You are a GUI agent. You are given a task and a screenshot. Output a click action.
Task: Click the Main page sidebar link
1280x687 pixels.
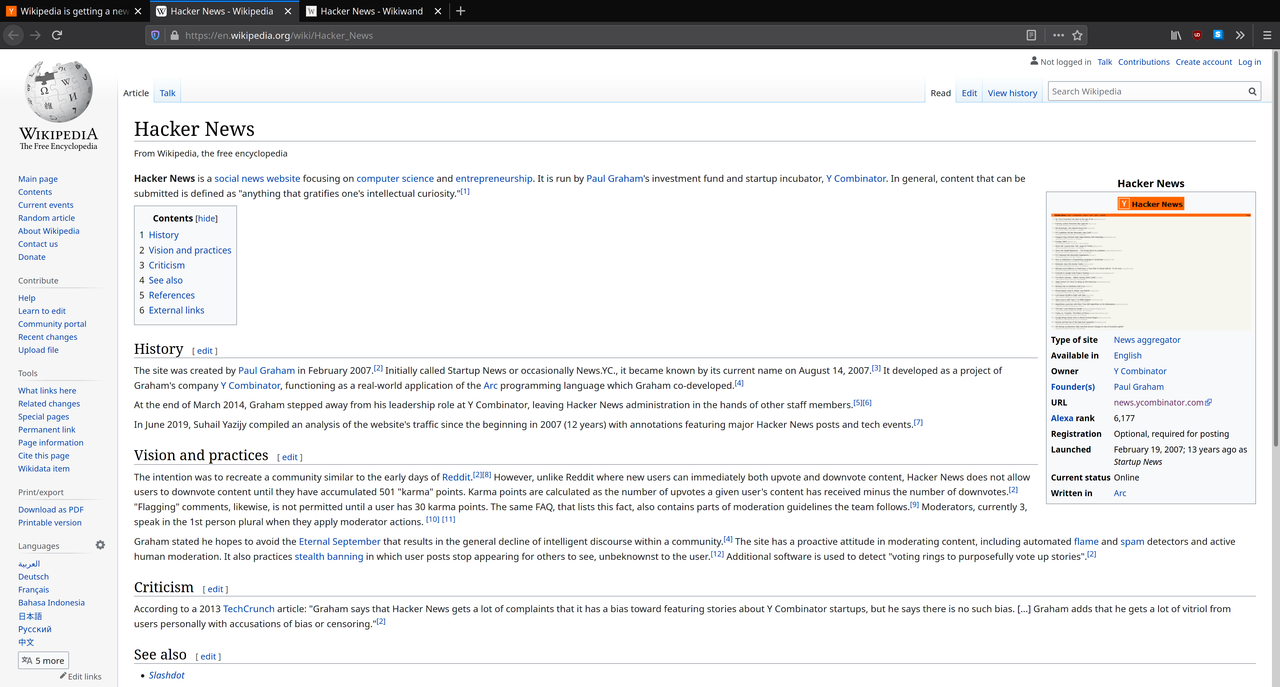pos(38,179)
